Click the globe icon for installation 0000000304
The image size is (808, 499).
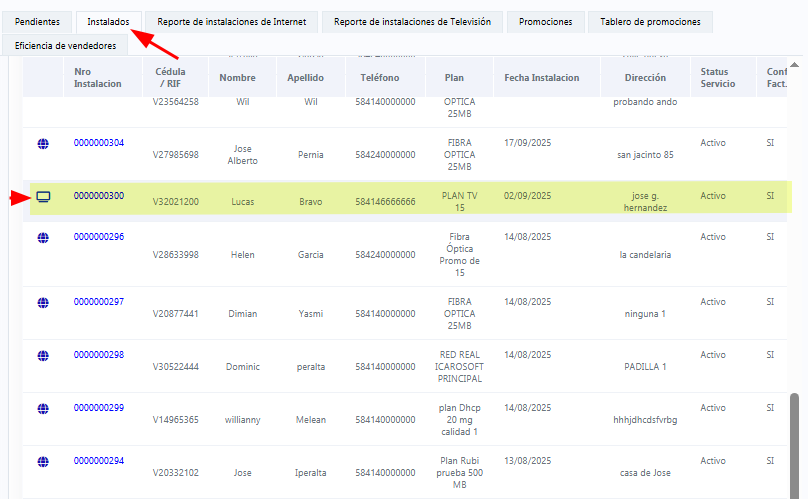point(43,144)
